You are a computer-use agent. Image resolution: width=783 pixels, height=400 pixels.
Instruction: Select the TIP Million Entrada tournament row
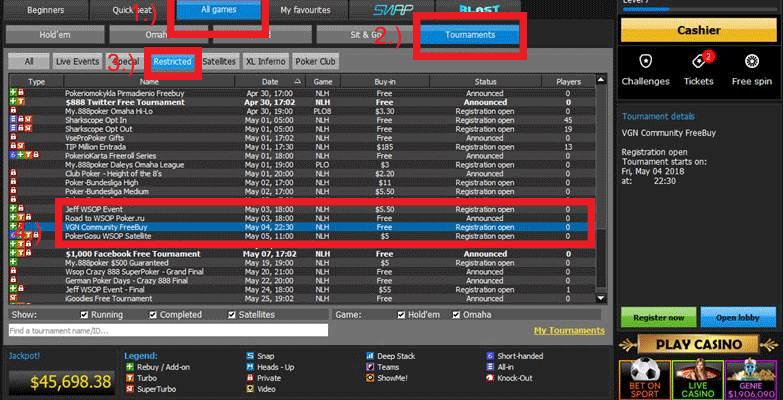point(302,147)
